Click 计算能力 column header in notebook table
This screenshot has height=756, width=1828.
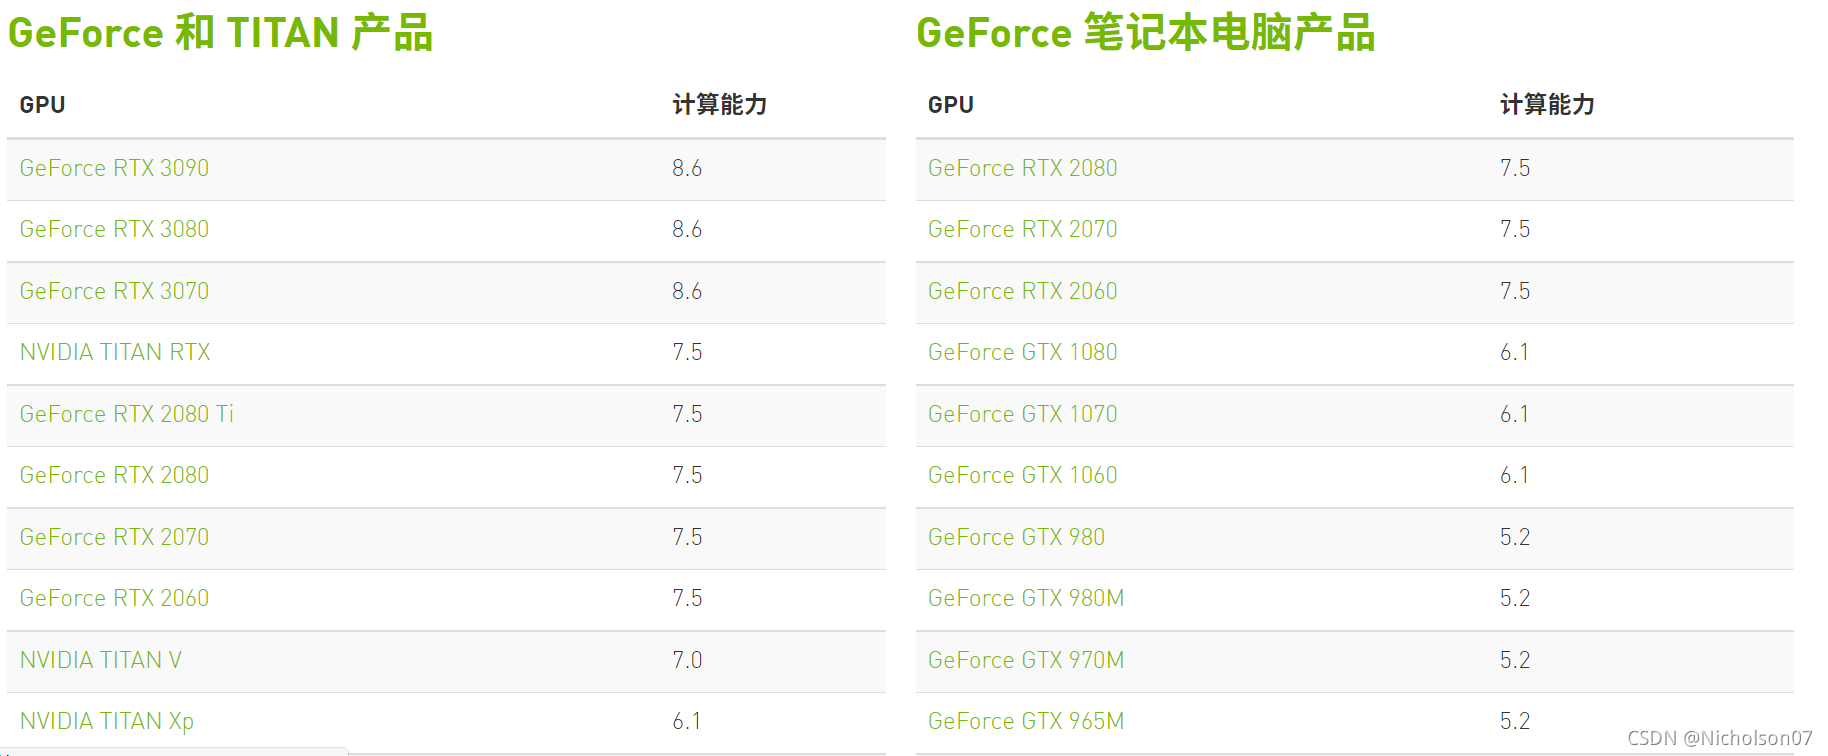tap(1548, 105)
